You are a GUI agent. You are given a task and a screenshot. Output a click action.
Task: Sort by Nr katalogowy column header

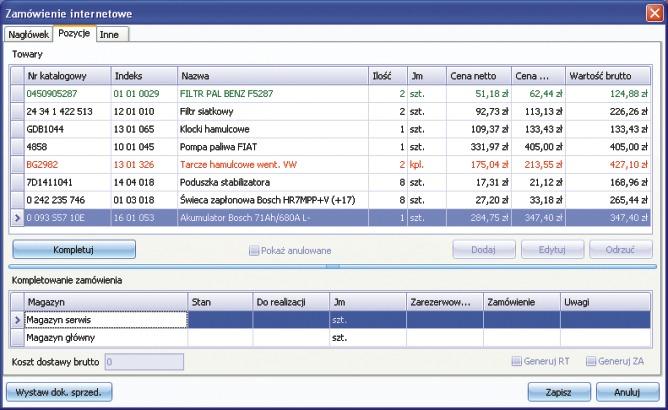click(x=68, y=76)
